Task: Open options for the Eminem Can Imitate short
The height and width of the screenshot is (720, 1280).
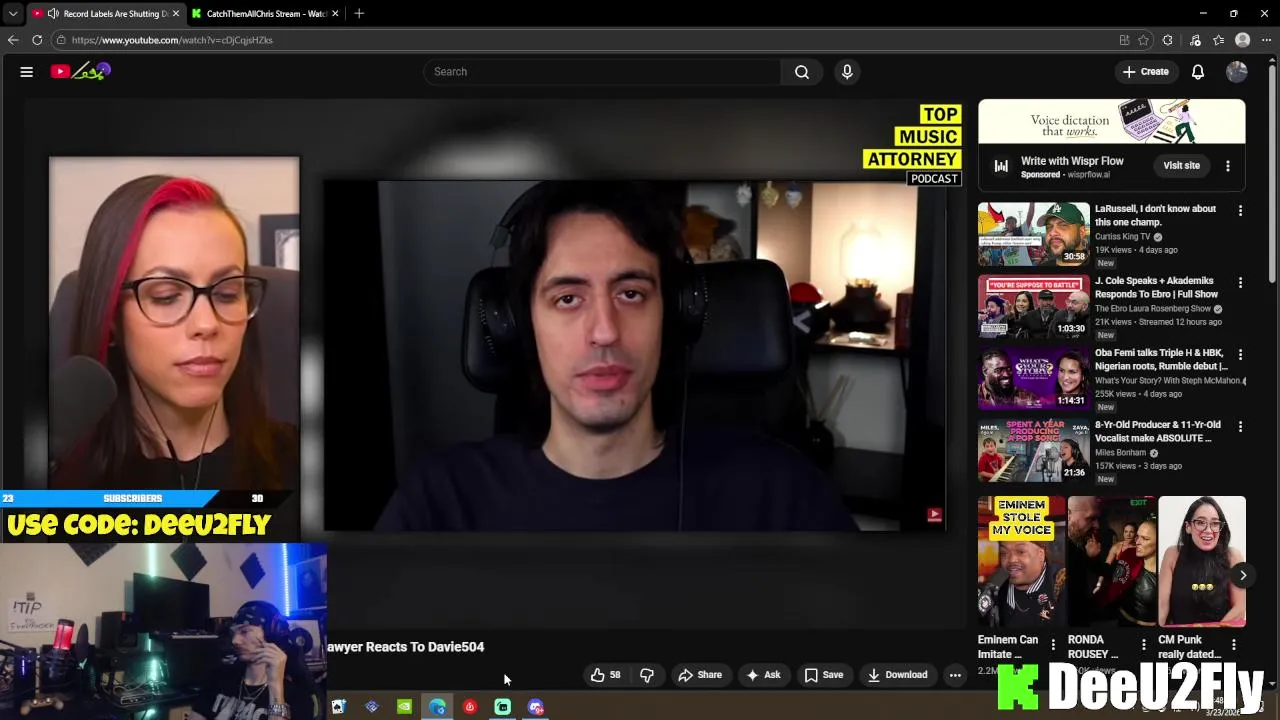Action: (1053, 645)
